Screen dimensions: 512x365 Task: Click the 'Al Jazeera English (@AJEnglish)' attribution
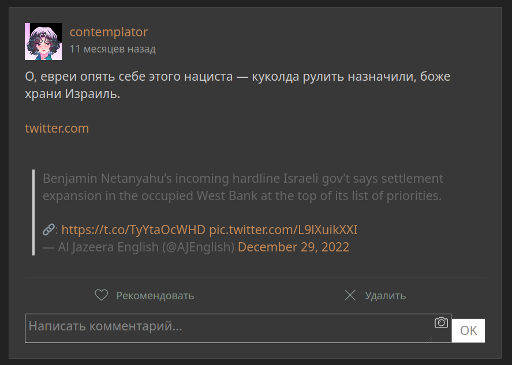click(x=146, y=247)
